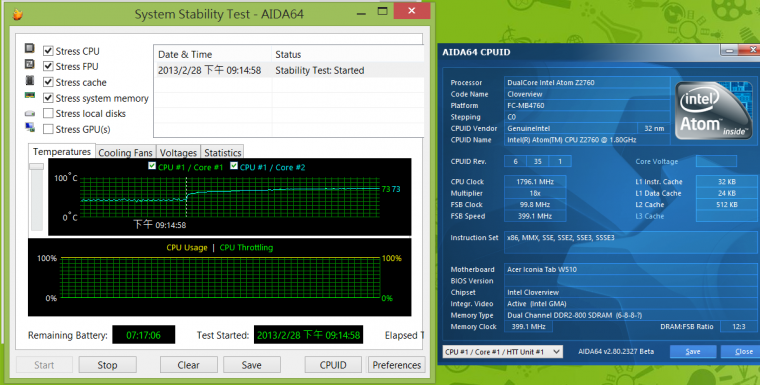Image resolution: width=760 pixels, height=385 pixels.
Task: Click the CPU chip icon beside Stress CPU
Action: point(30,48)
